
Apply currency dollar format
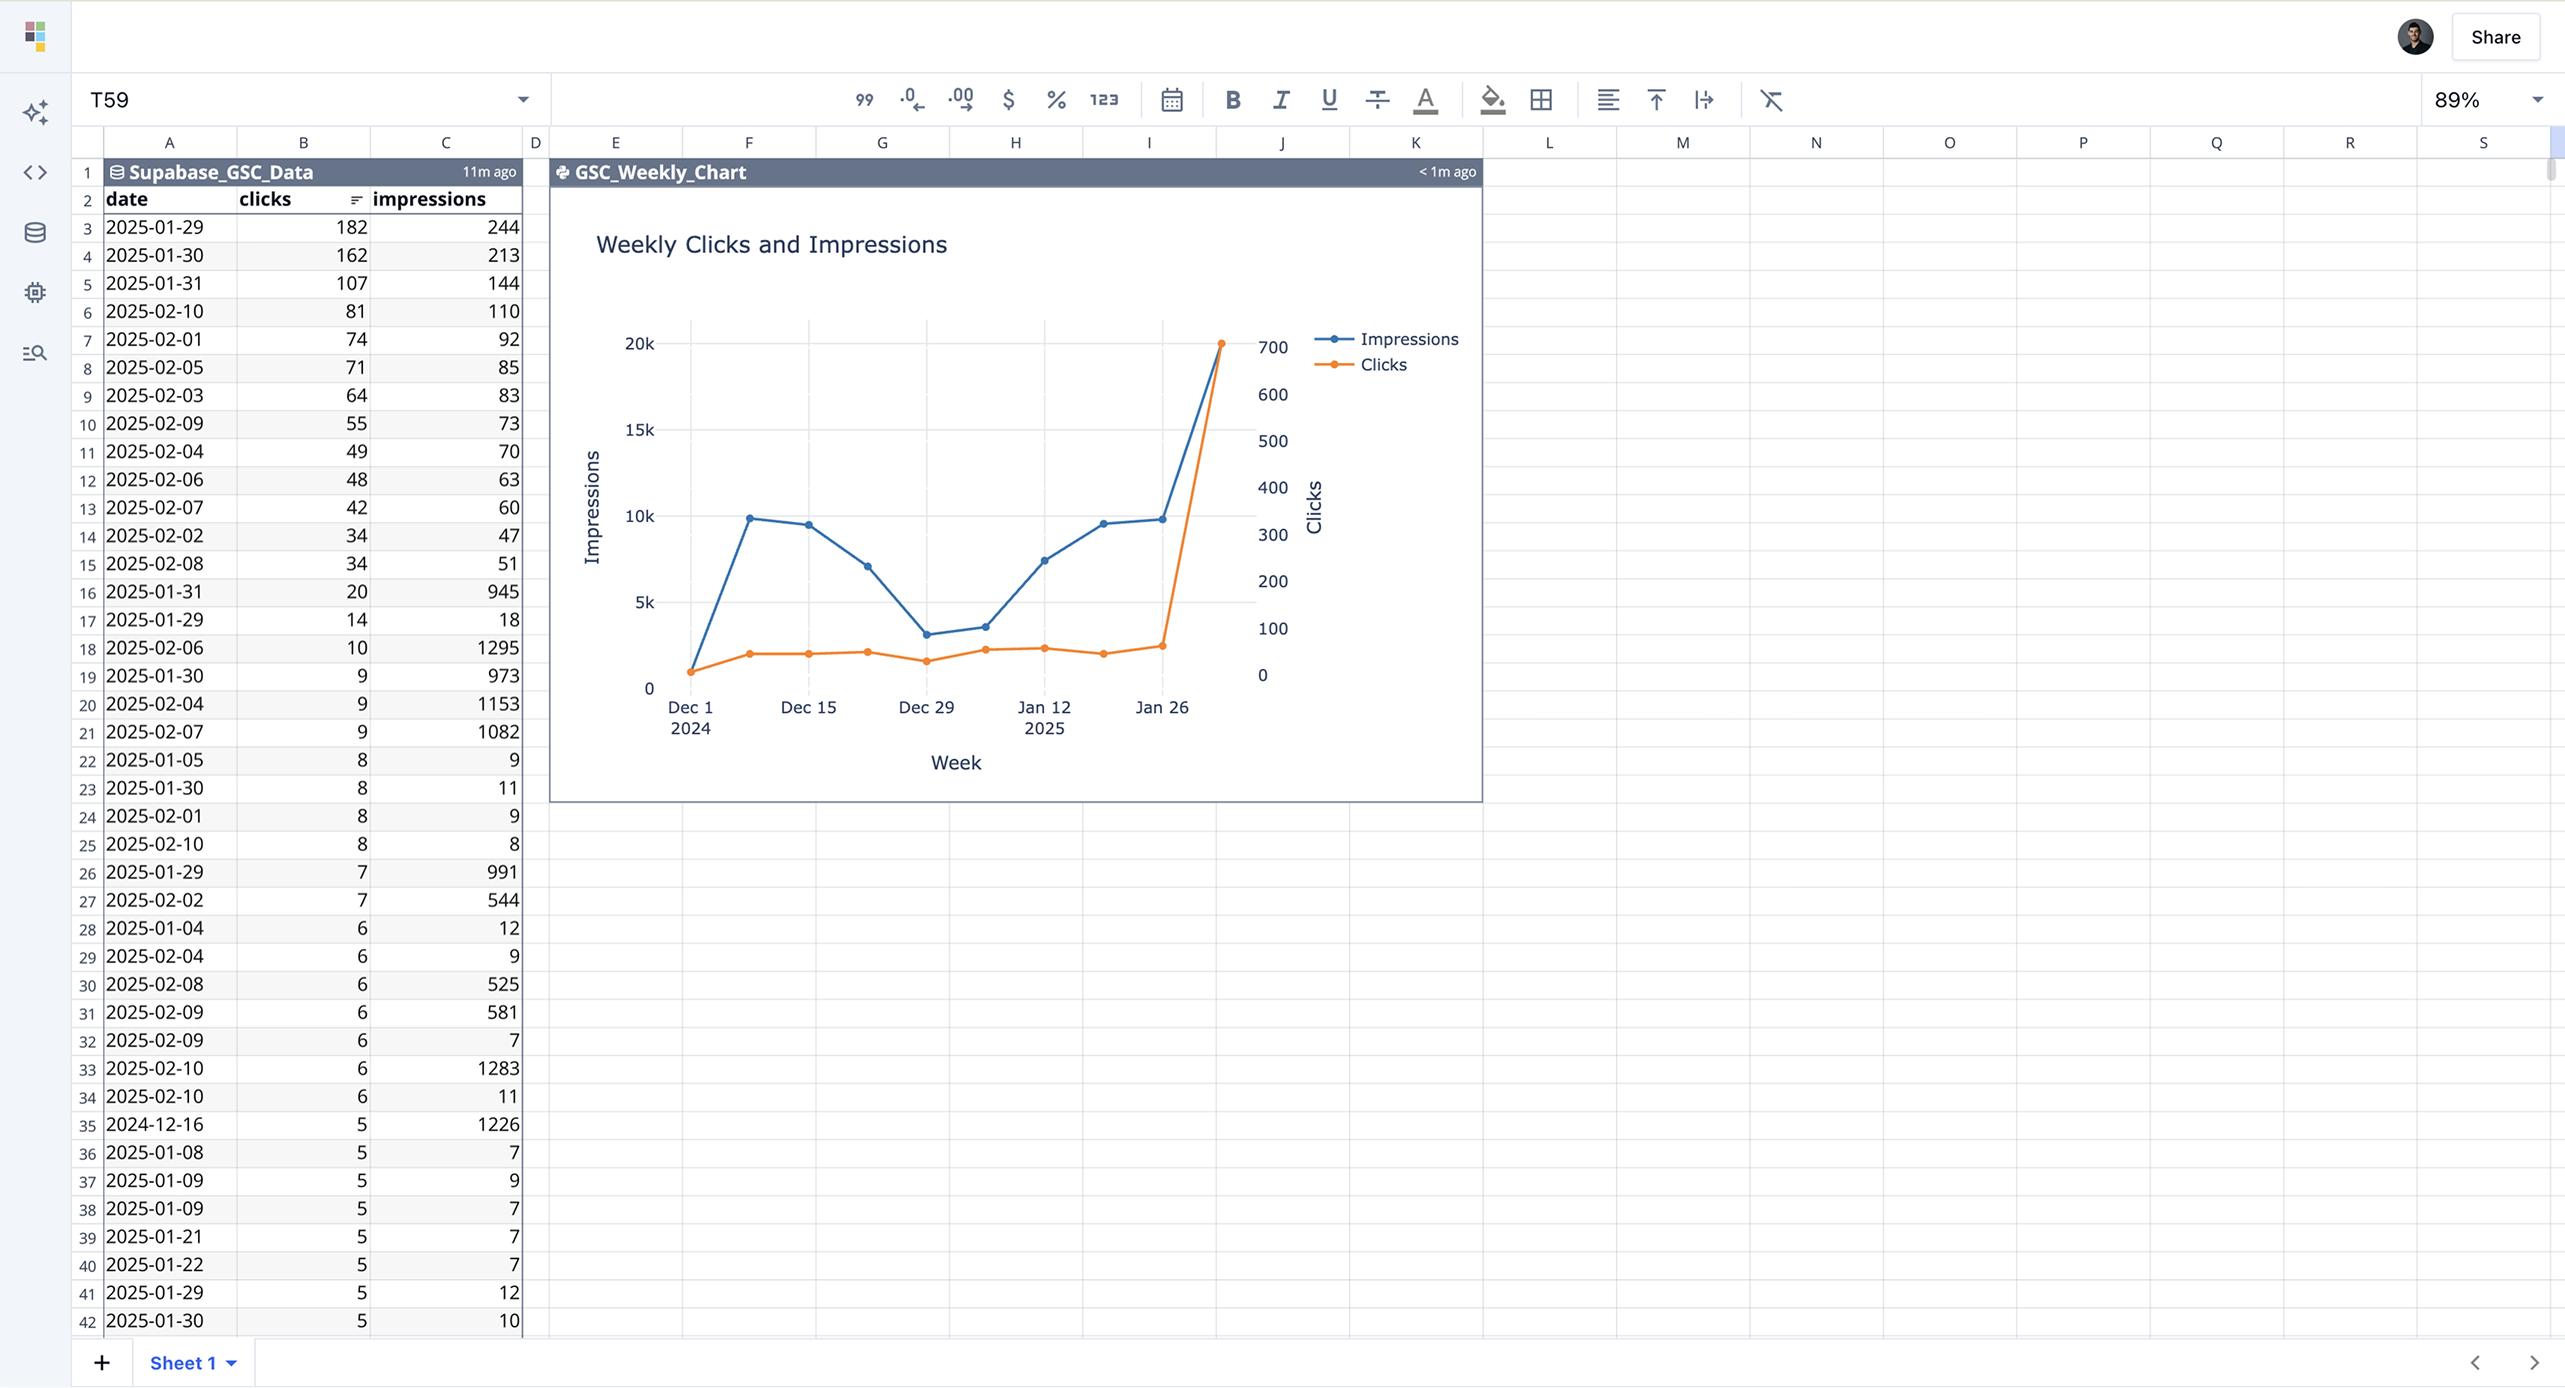pyautogui.click(x=1008, y=100)
